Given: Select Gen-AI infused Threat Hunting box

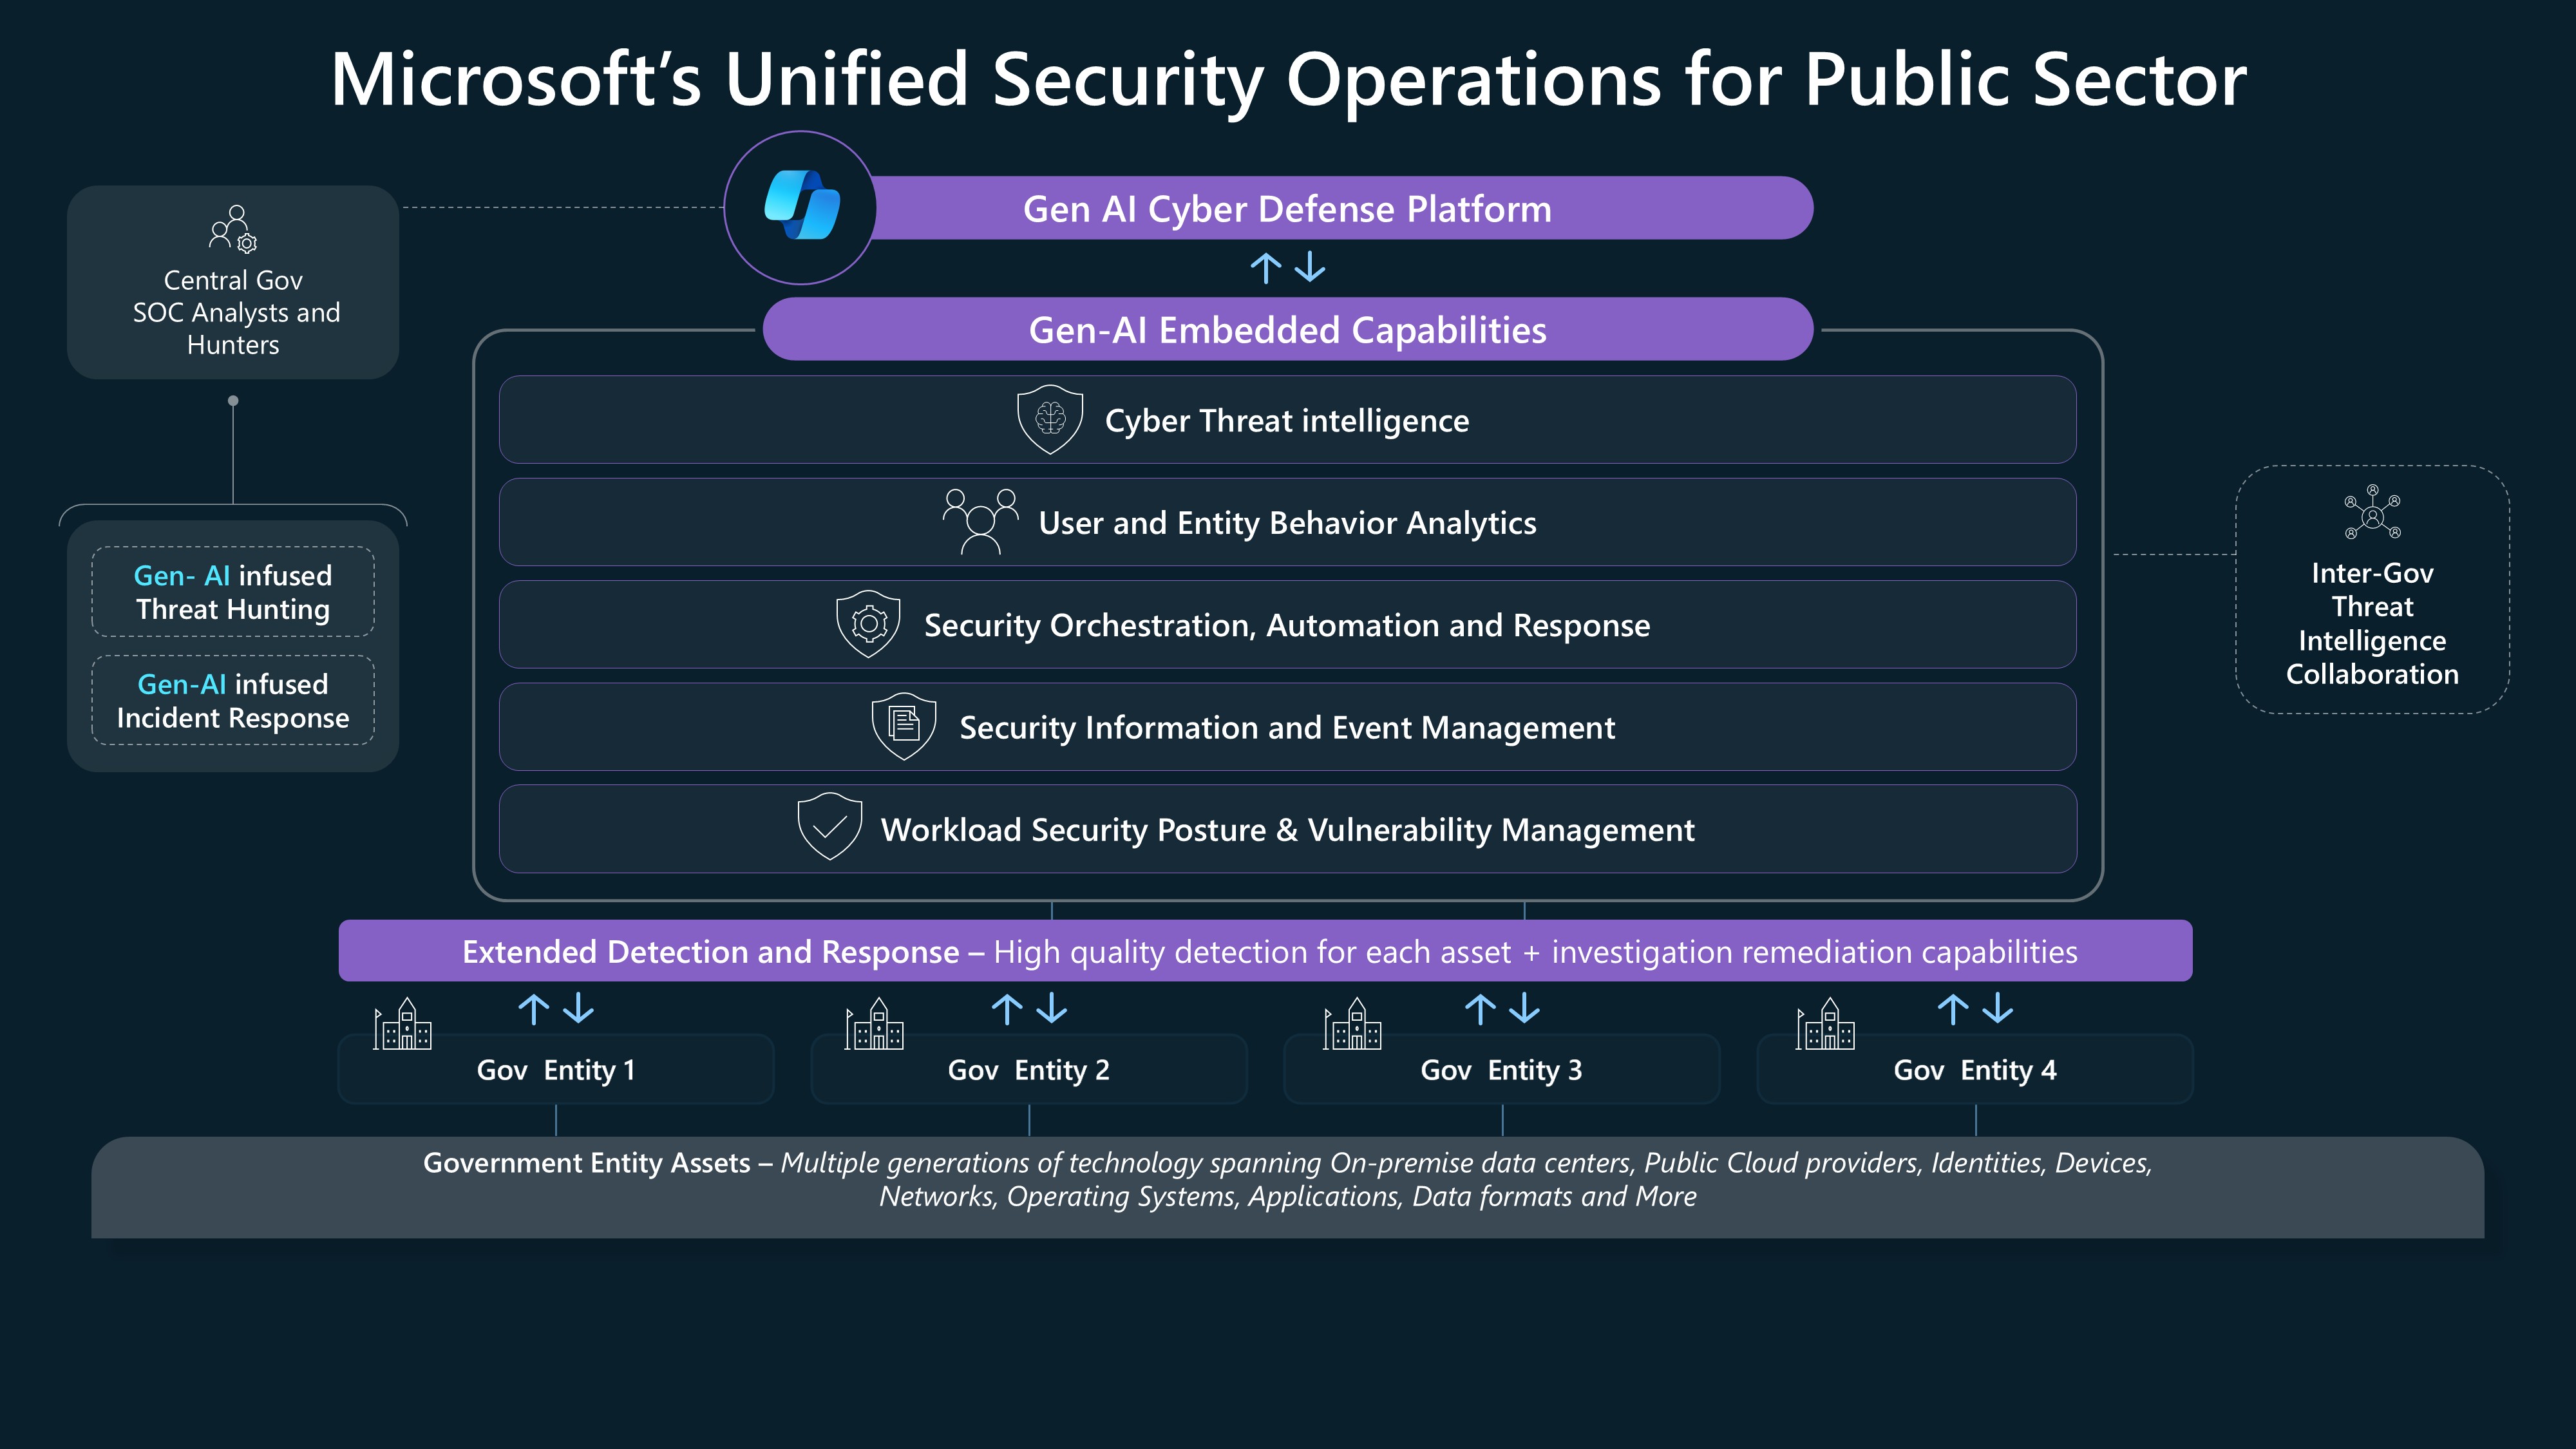Looking at the screenshot, I should [x=233, y=592].
